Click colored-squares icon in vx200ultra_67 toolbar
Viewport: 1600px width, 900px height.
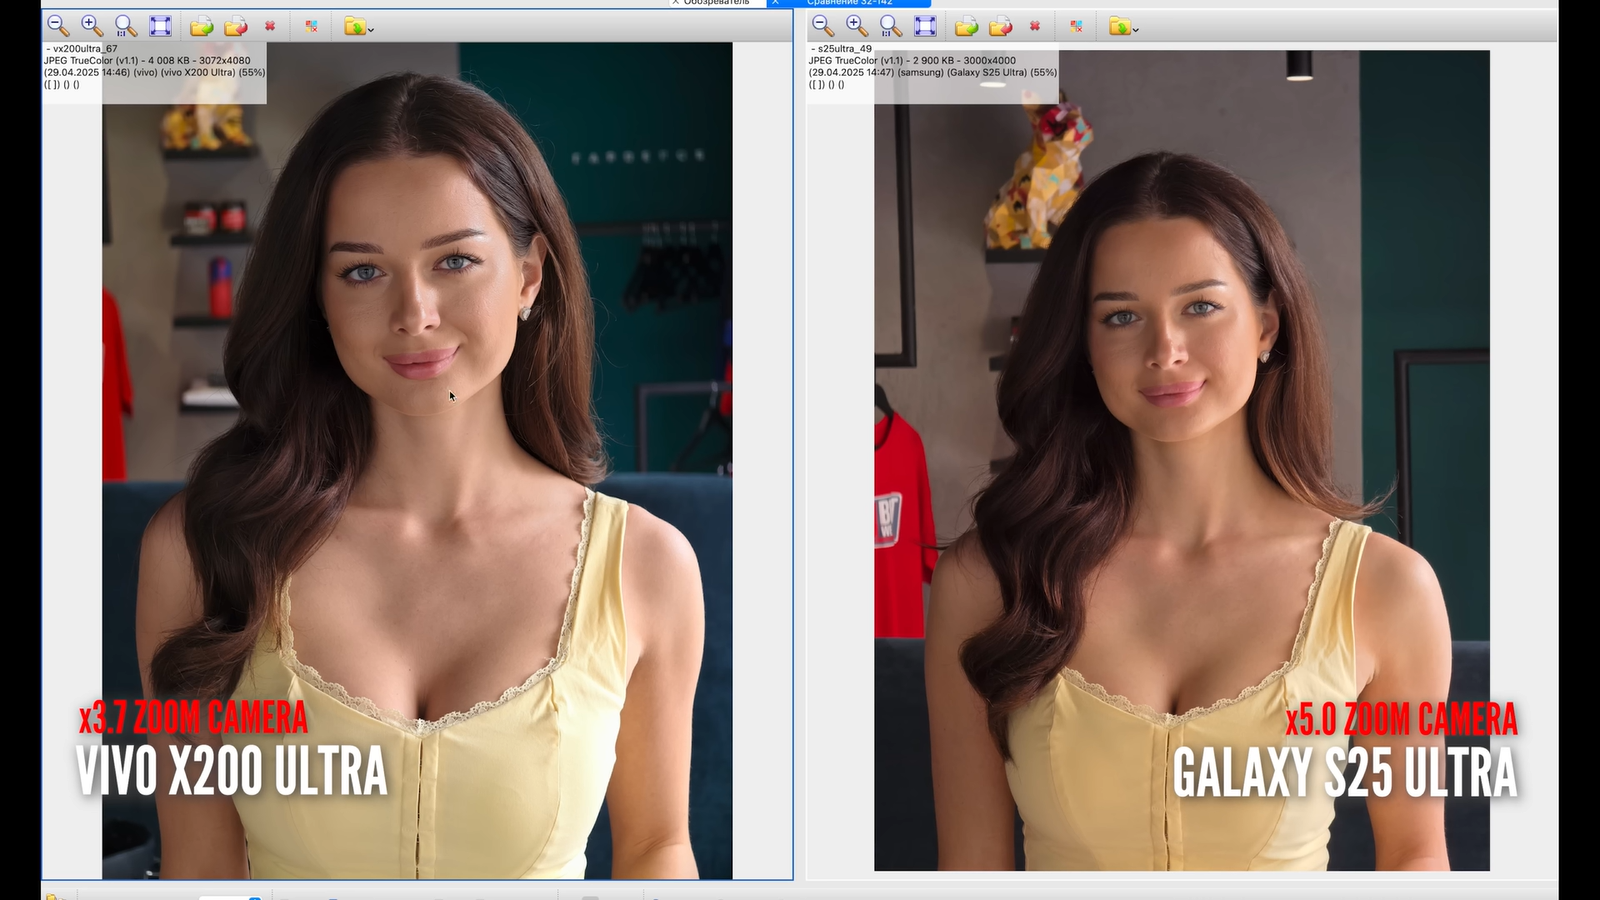[311, 26]
